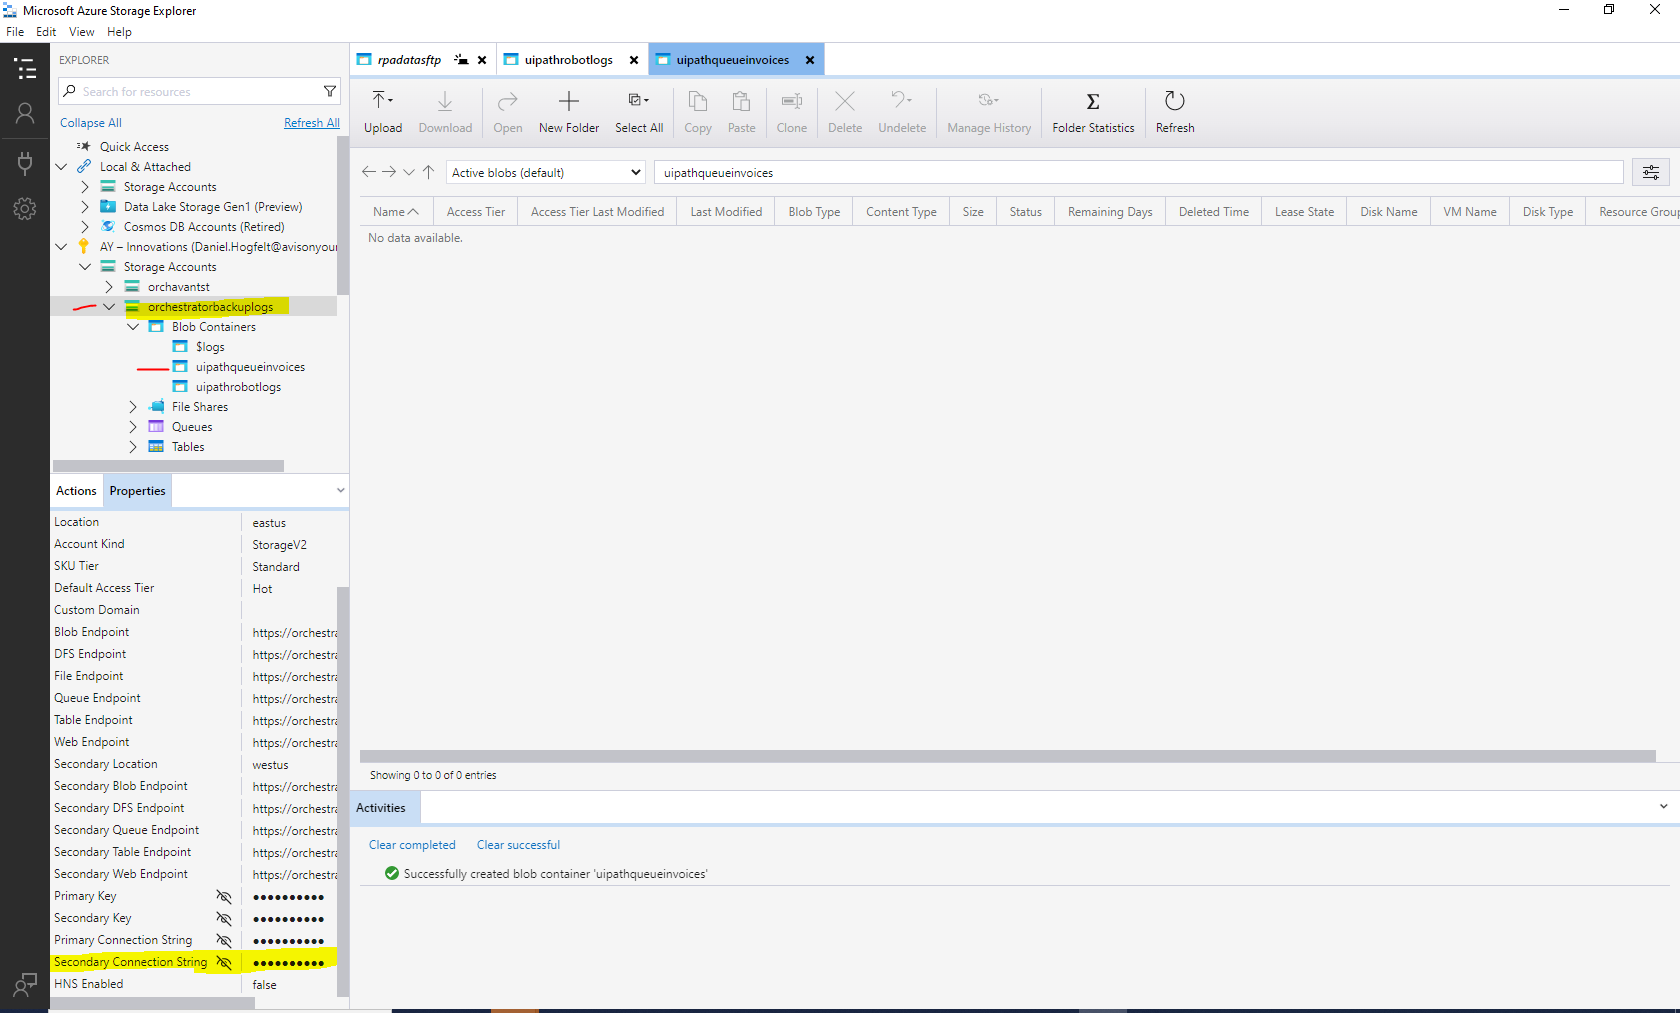Click Clear completed in Activities
The width and height of the screenshot is (1680, 1013).
(x=412, y=845)
